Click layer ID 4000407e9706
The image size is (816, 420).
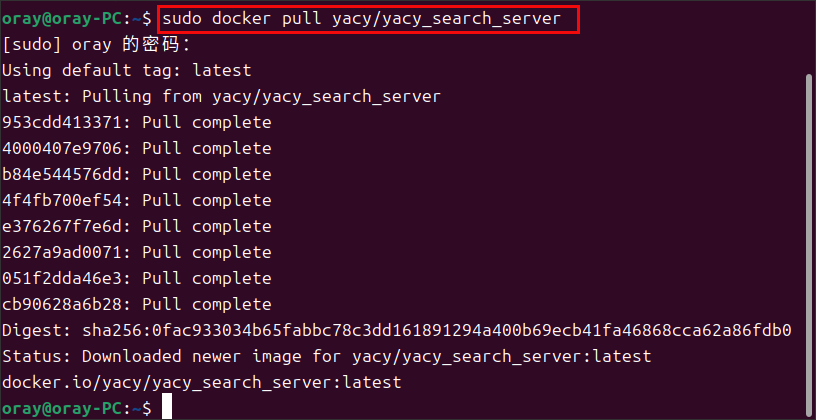click(66, 149)
